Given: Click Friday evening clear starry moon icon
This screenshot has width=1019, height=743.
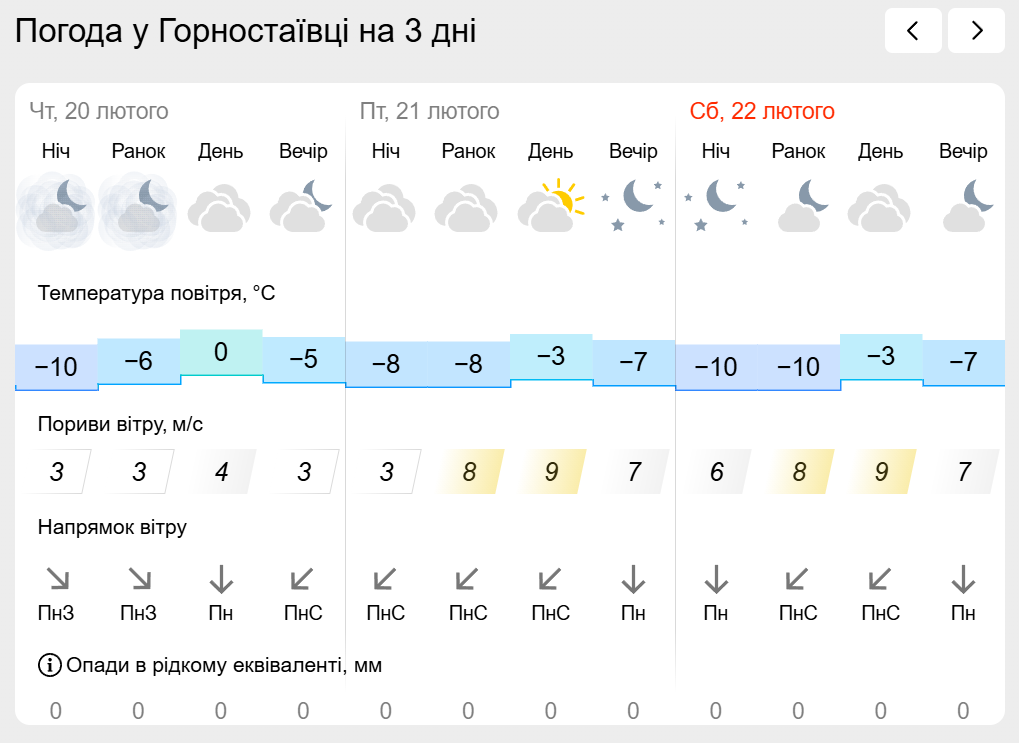Looking at the screenshot, I should [x=633, y=205].
